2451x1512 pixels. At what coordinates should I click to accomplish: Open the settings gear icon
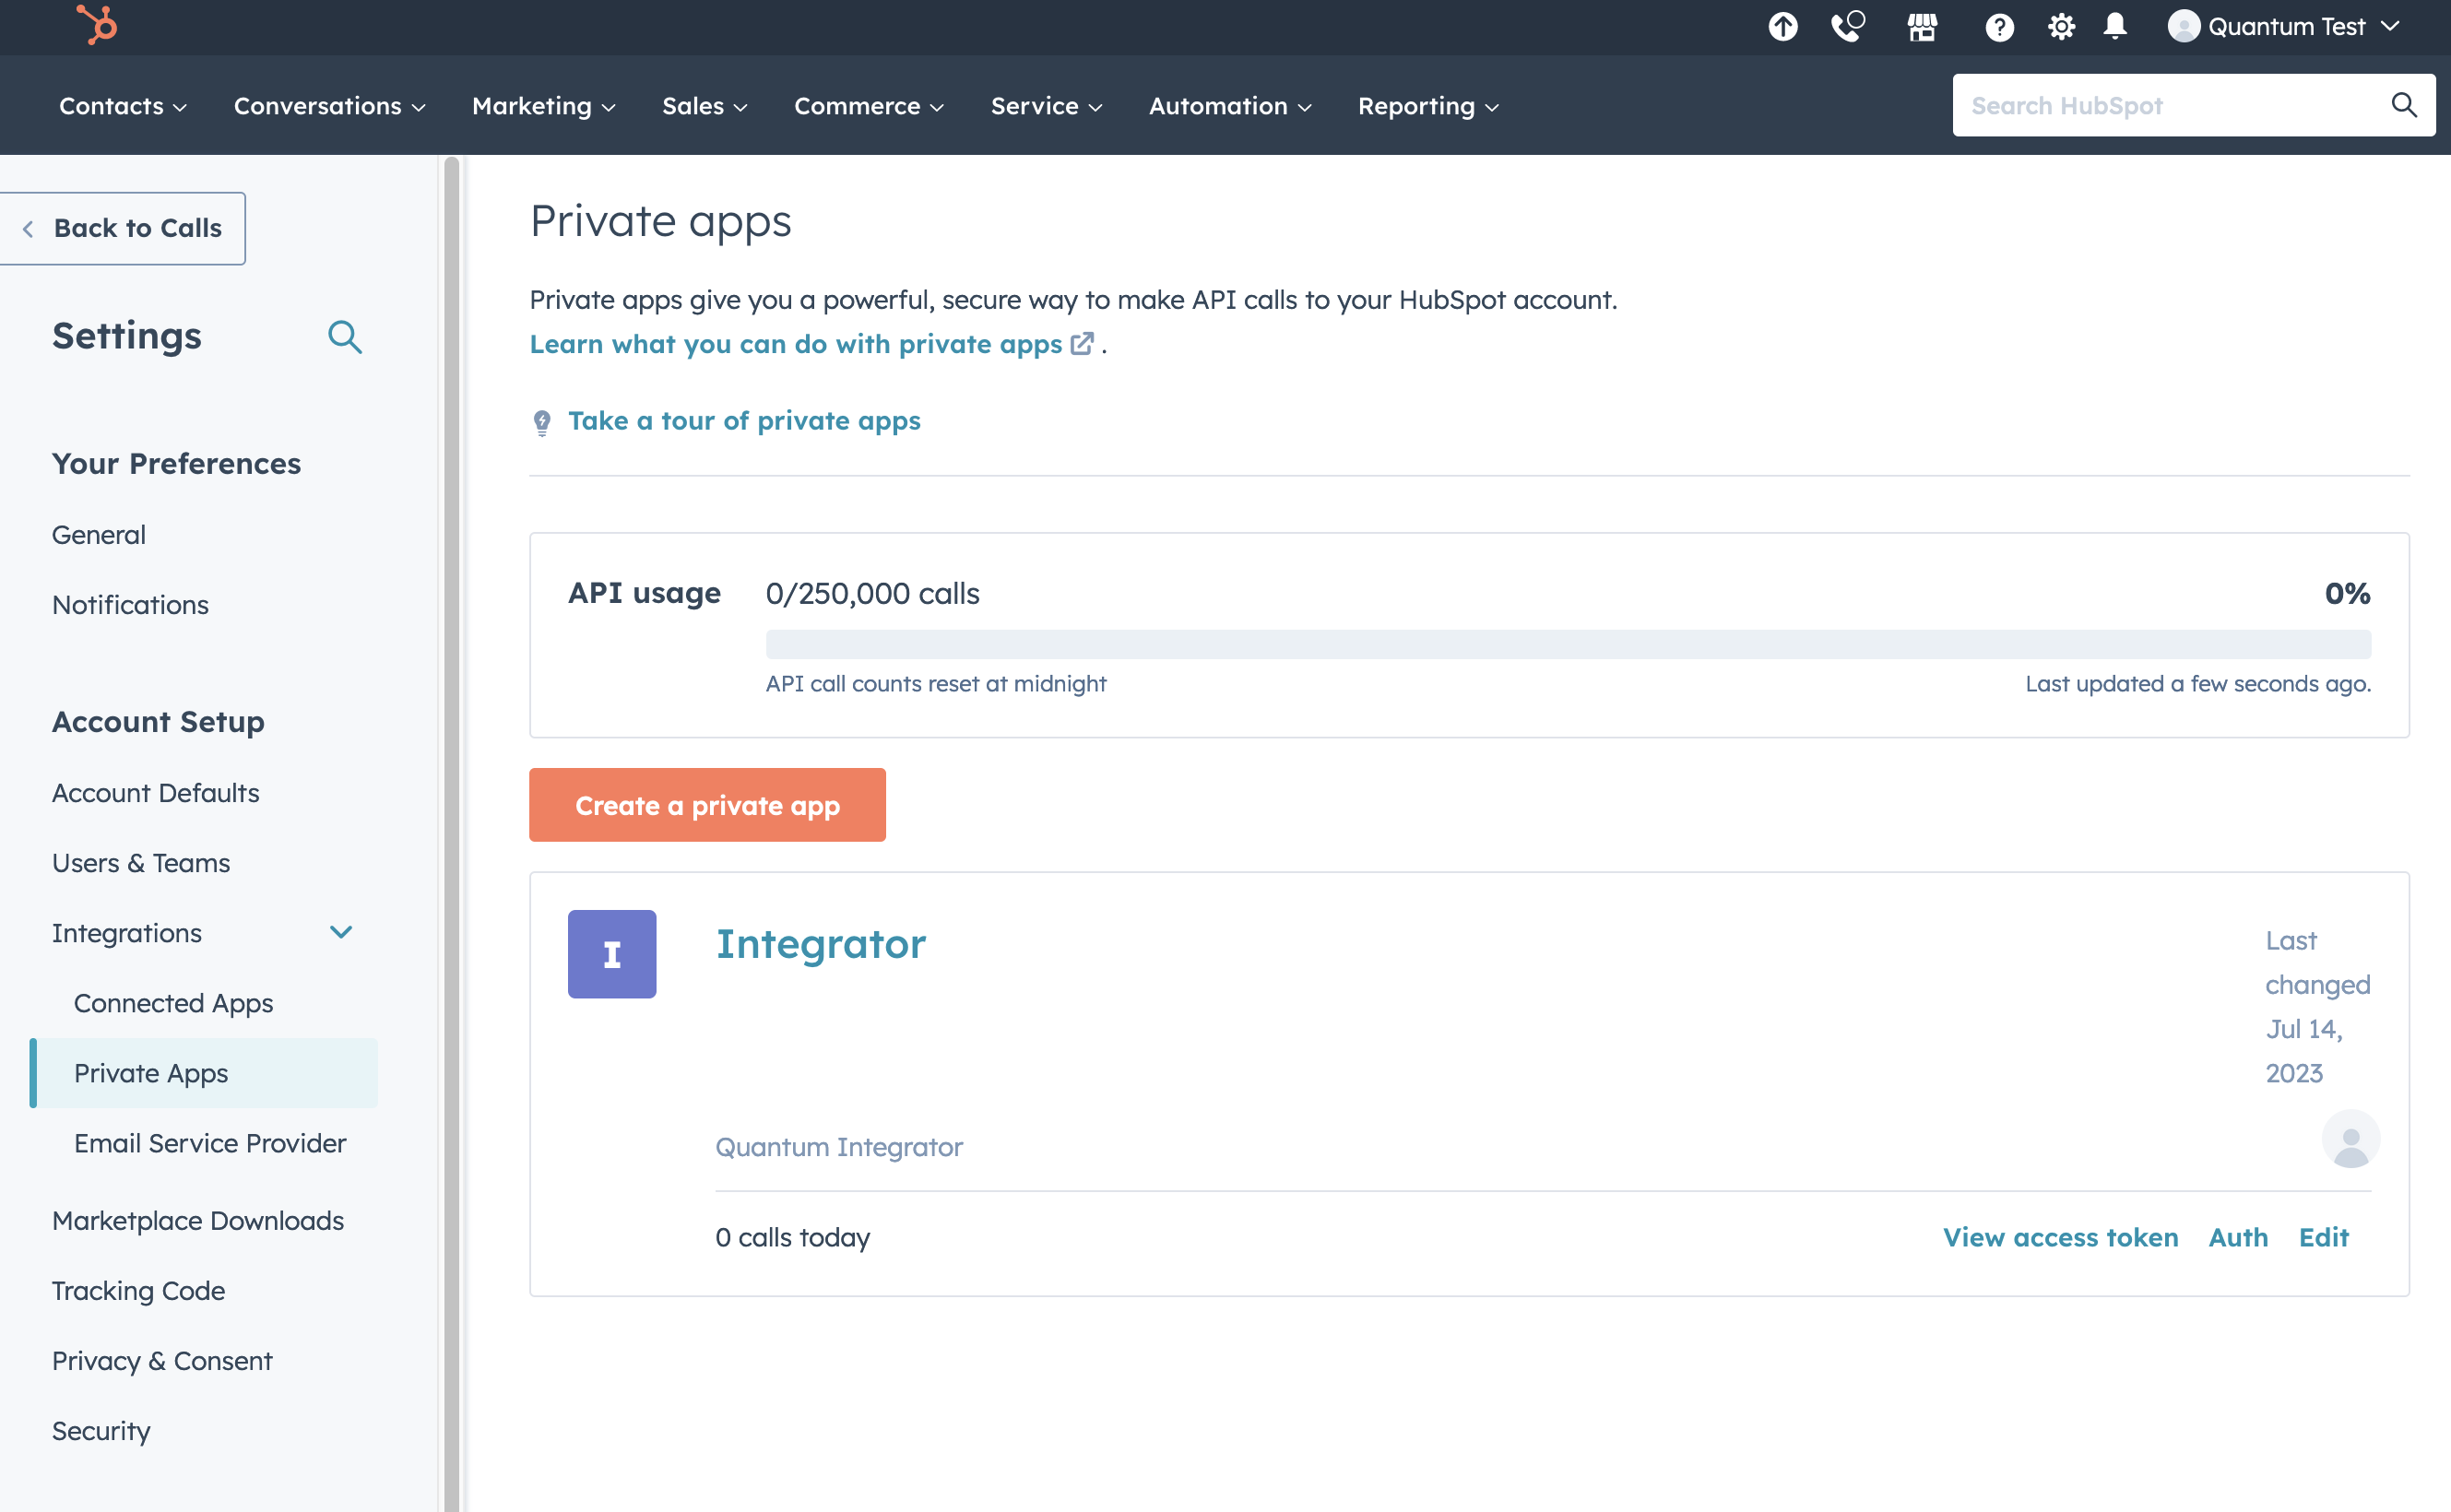(2060, 27)
